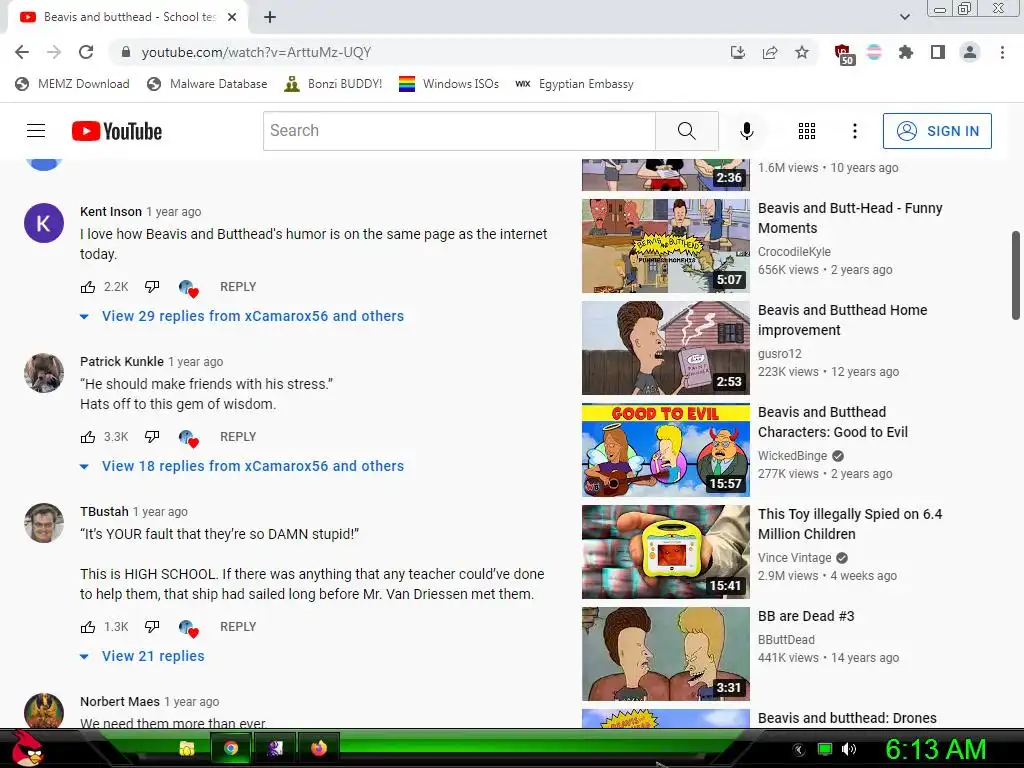Screen dimensions: 1024x768
Task: Open the Extensions puzzle menu
Action: pos(905,52)
